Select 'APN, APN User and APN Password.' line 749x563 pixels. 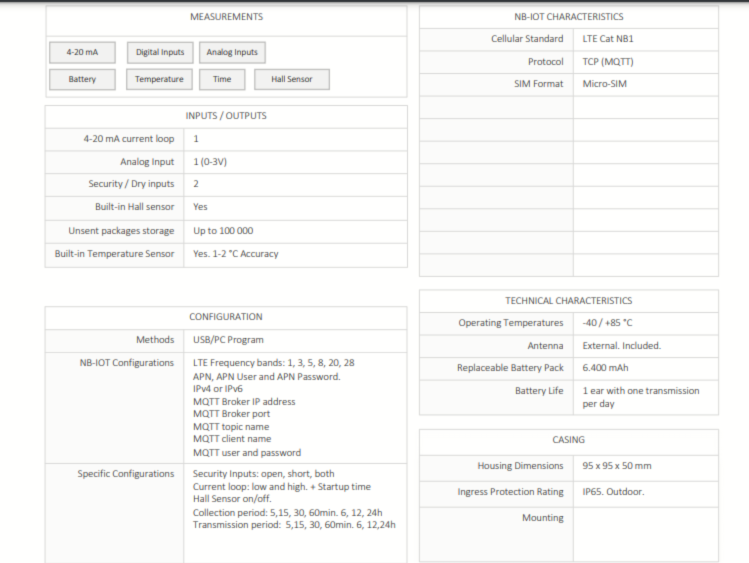tap(267, 376)
